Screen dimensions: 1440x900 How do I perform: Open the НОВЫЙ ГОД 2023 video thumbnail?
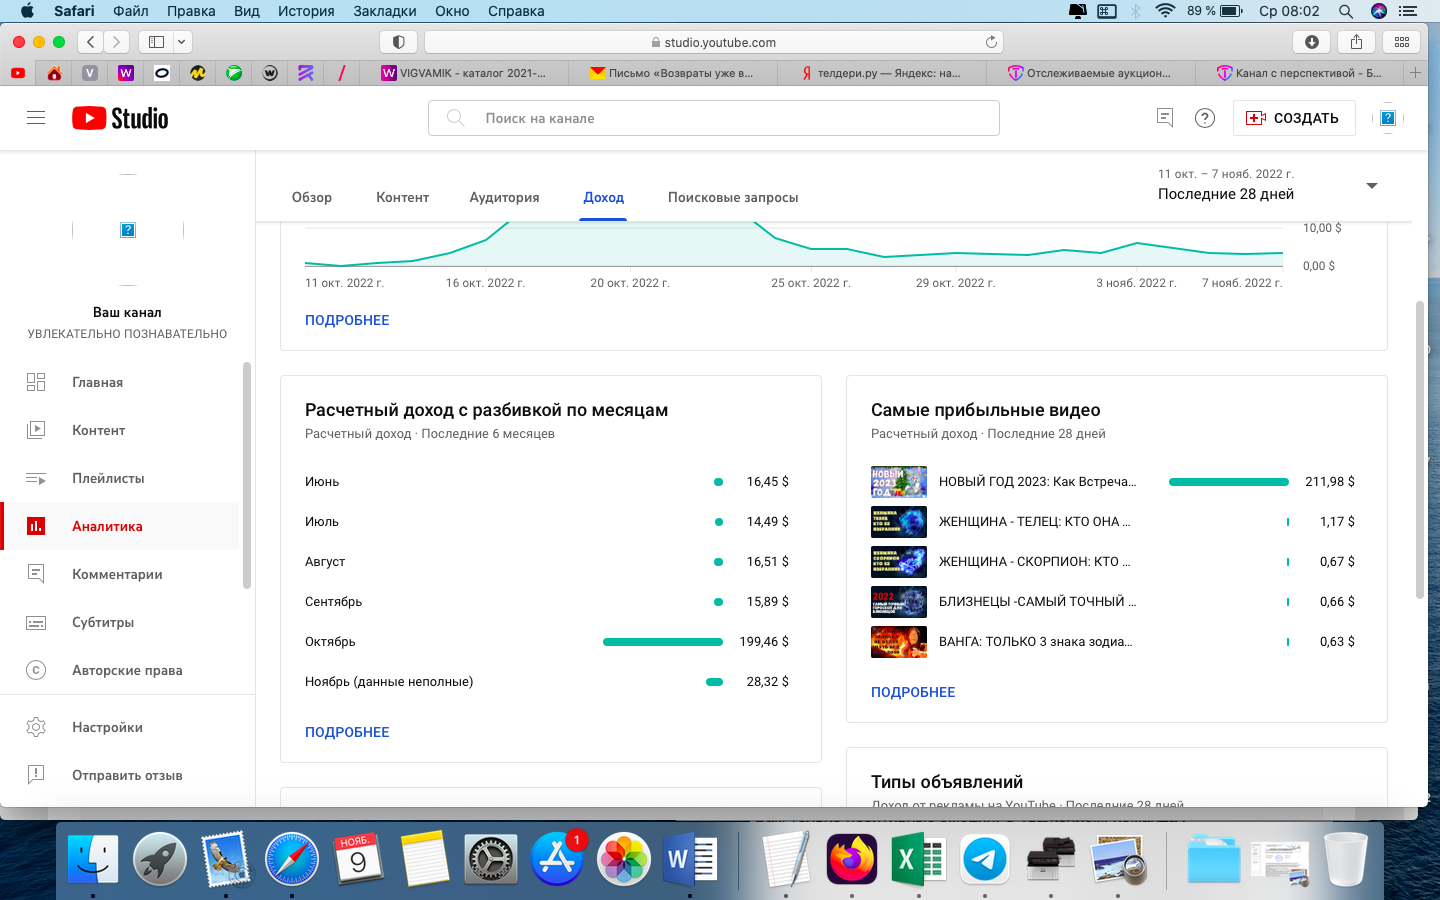point(899,482)
